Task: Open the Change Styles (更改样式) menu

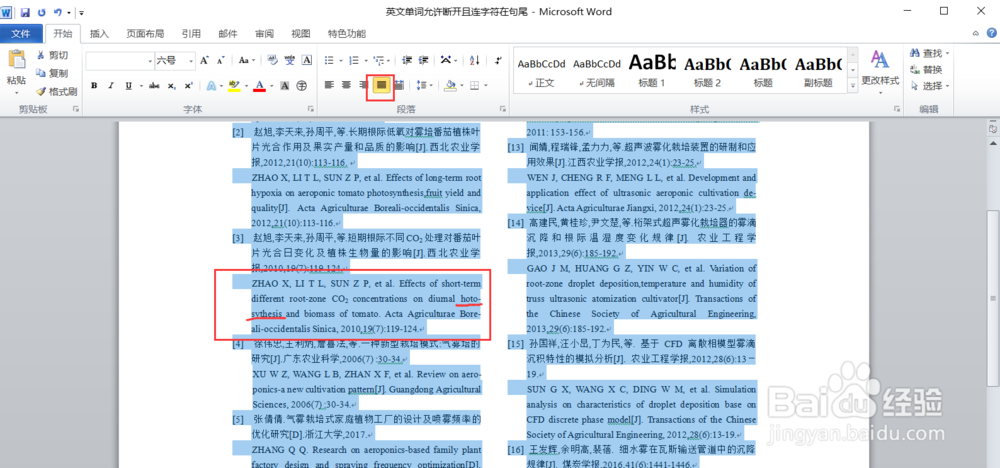Action: point(880,70)
